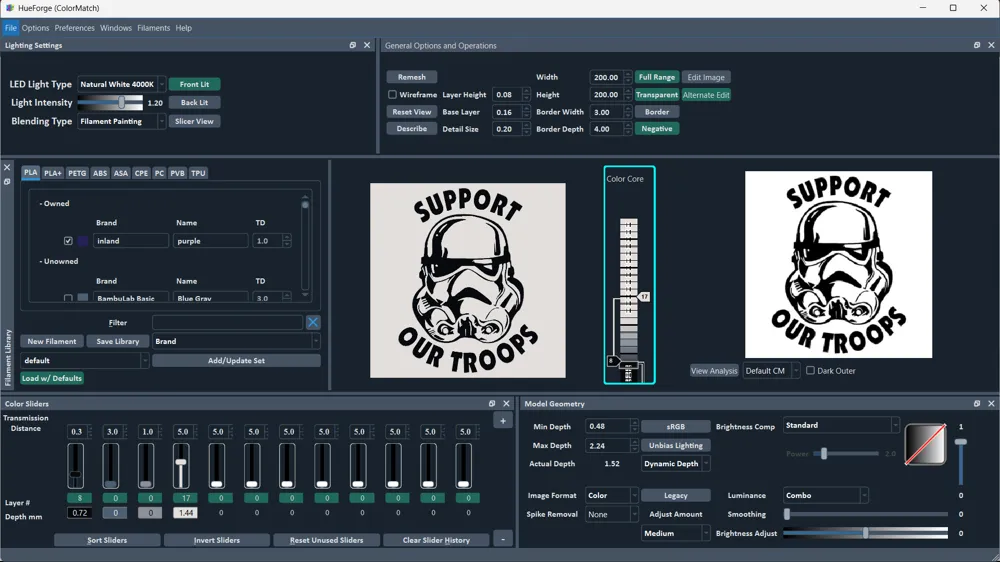Open the Luminance Combo dropdown

826,496
